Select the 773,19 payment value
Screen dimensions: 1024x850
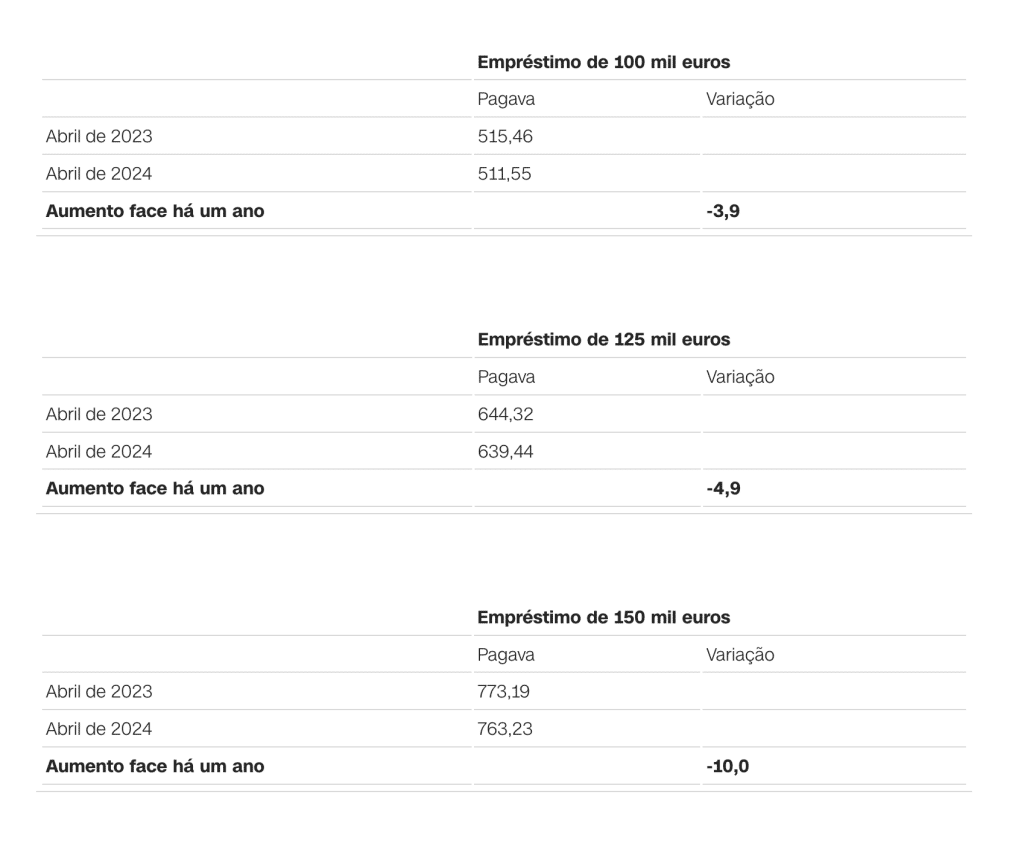(505, 692)
